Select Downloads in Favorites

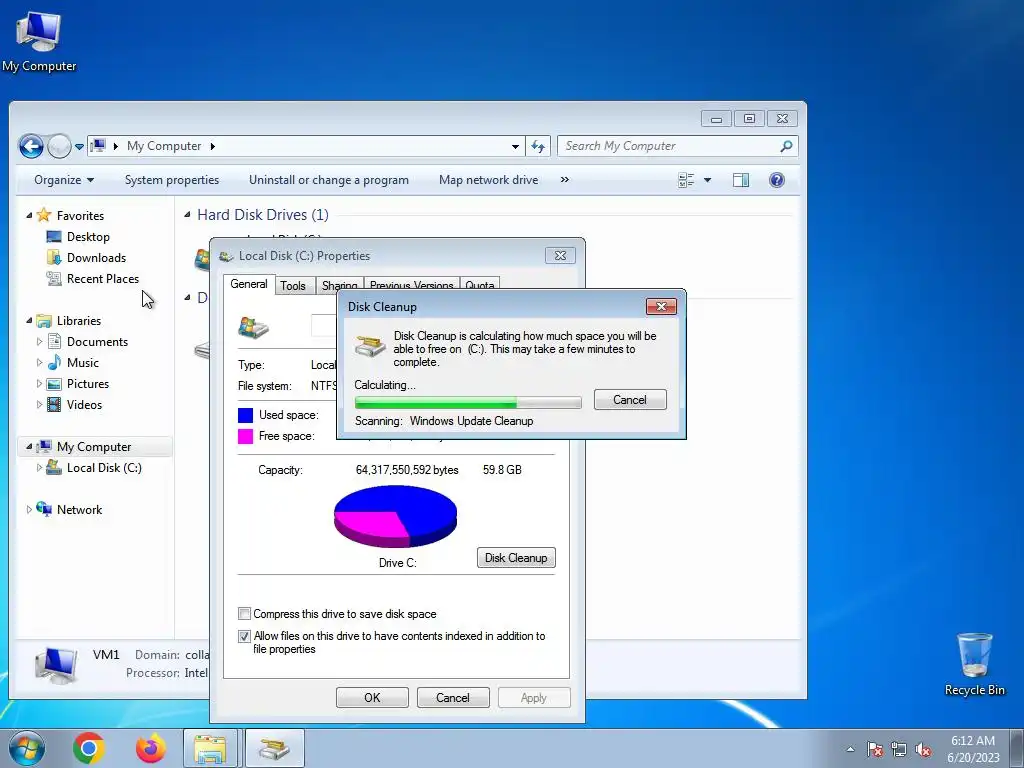(x=96, y=258)
